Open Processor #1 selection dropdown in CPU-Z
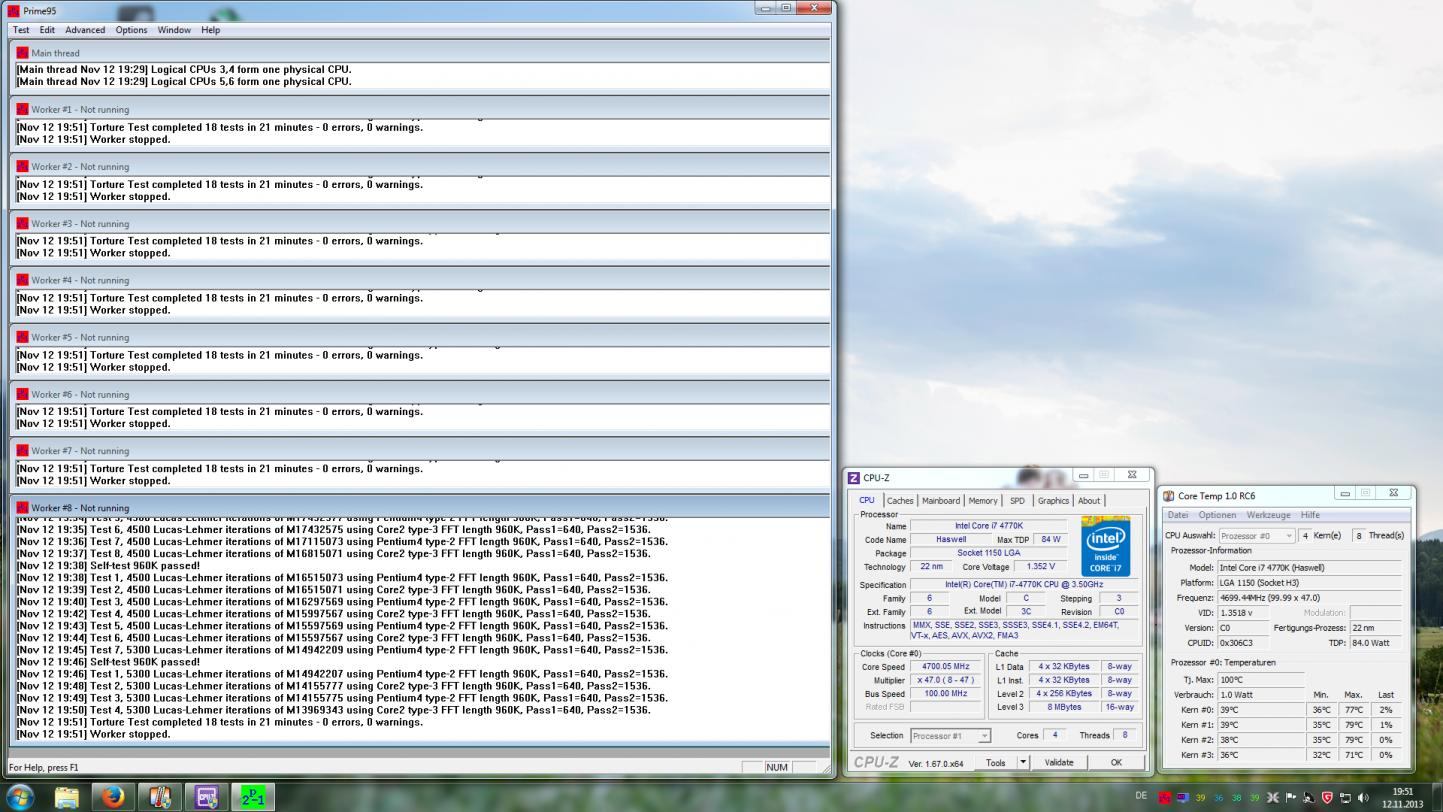 [x=950, y=735]
